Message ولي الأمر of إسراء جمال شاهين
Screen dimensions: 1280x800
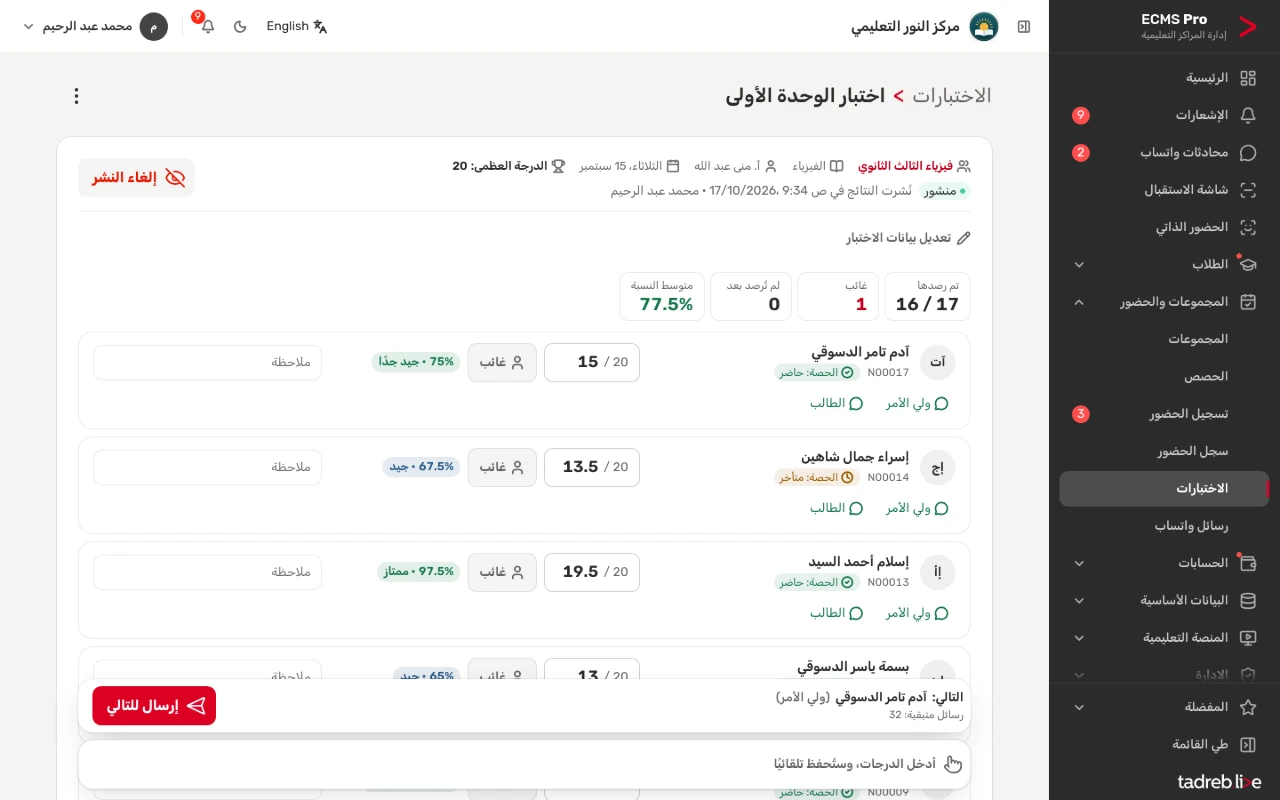click(917, 508)
